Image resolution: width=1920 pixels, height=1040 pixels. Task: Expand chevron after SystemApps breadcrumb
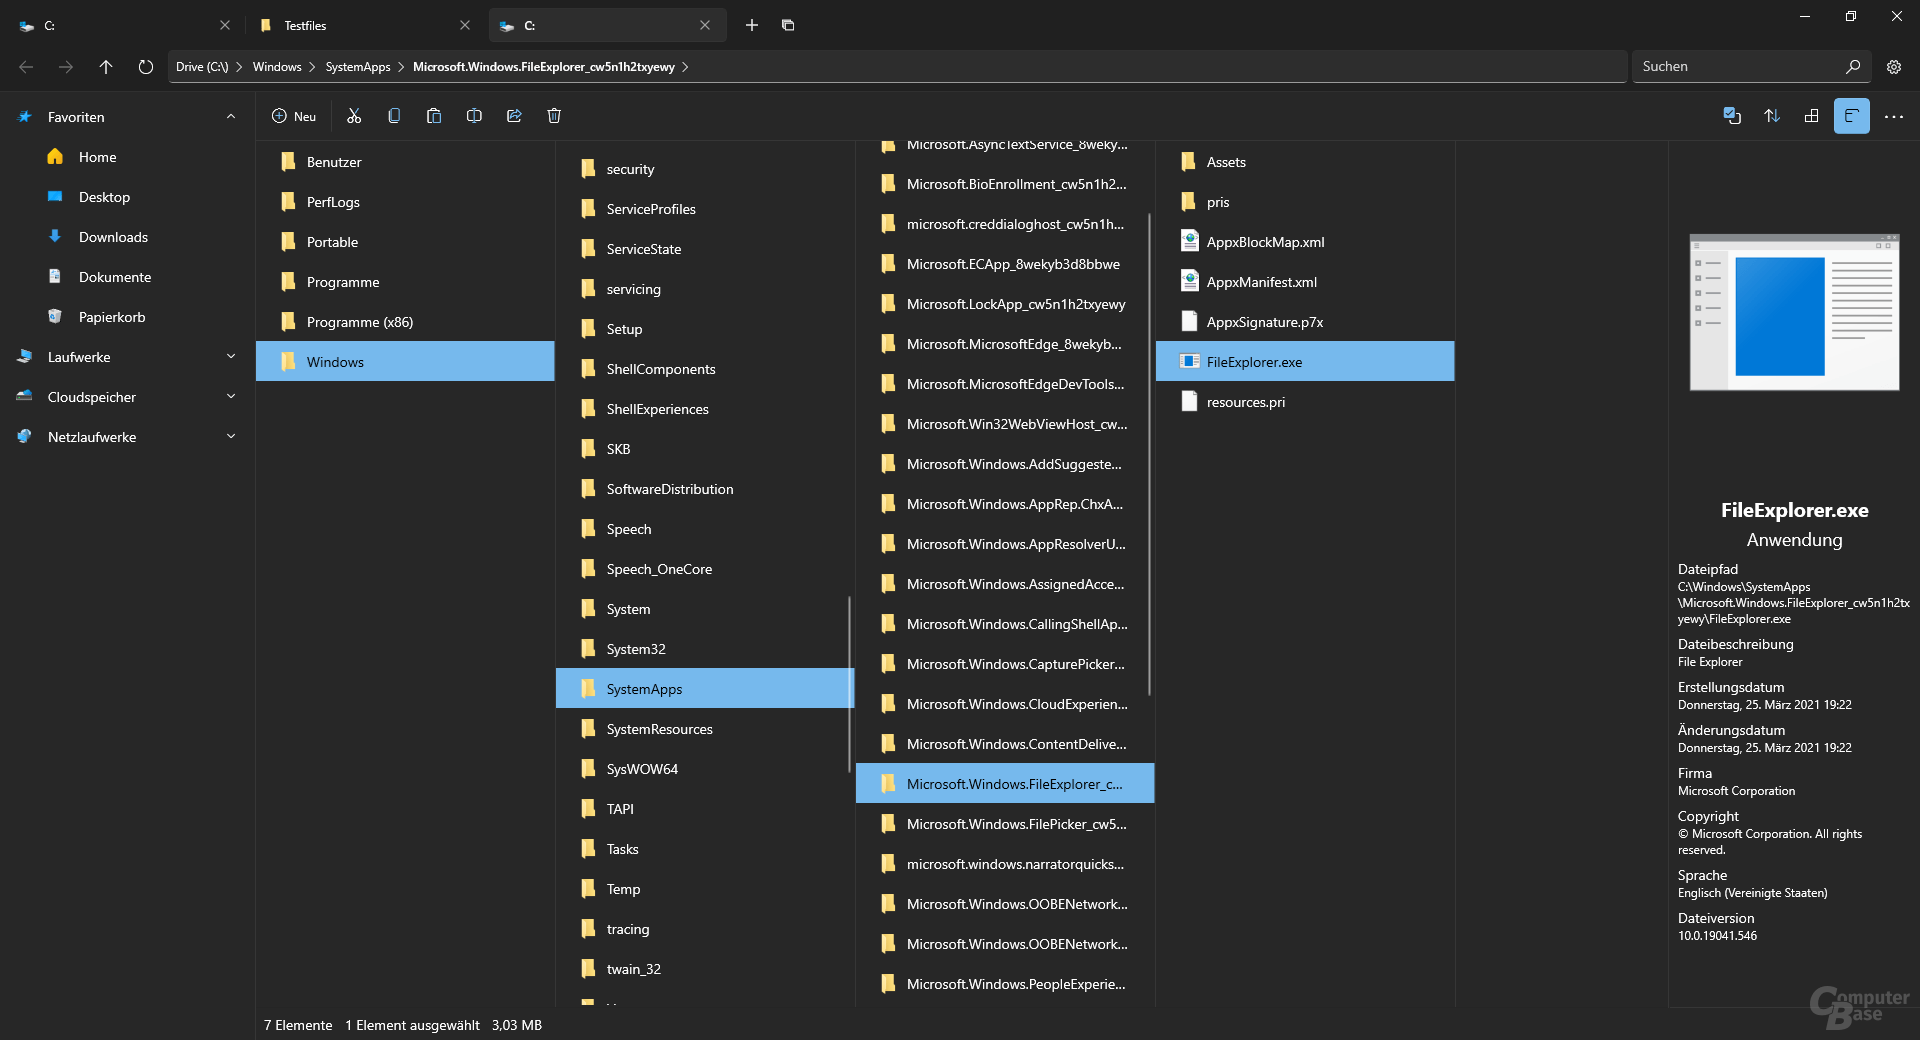tap(401, 67)
